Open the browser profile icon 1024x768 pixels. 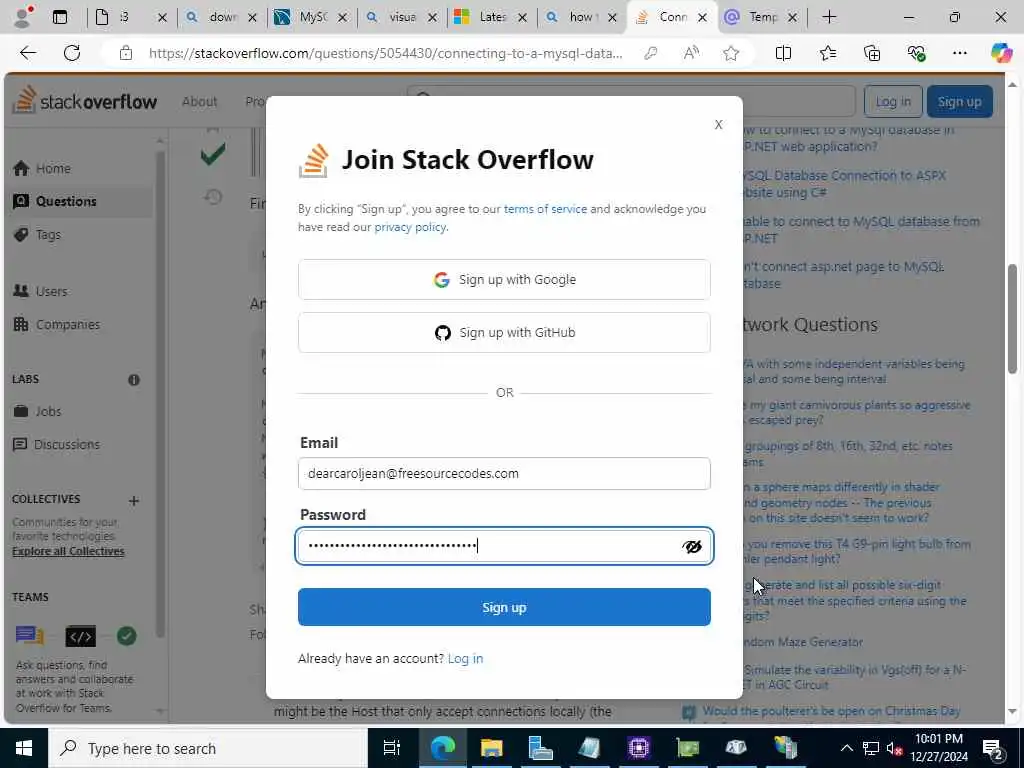(24, 17)
